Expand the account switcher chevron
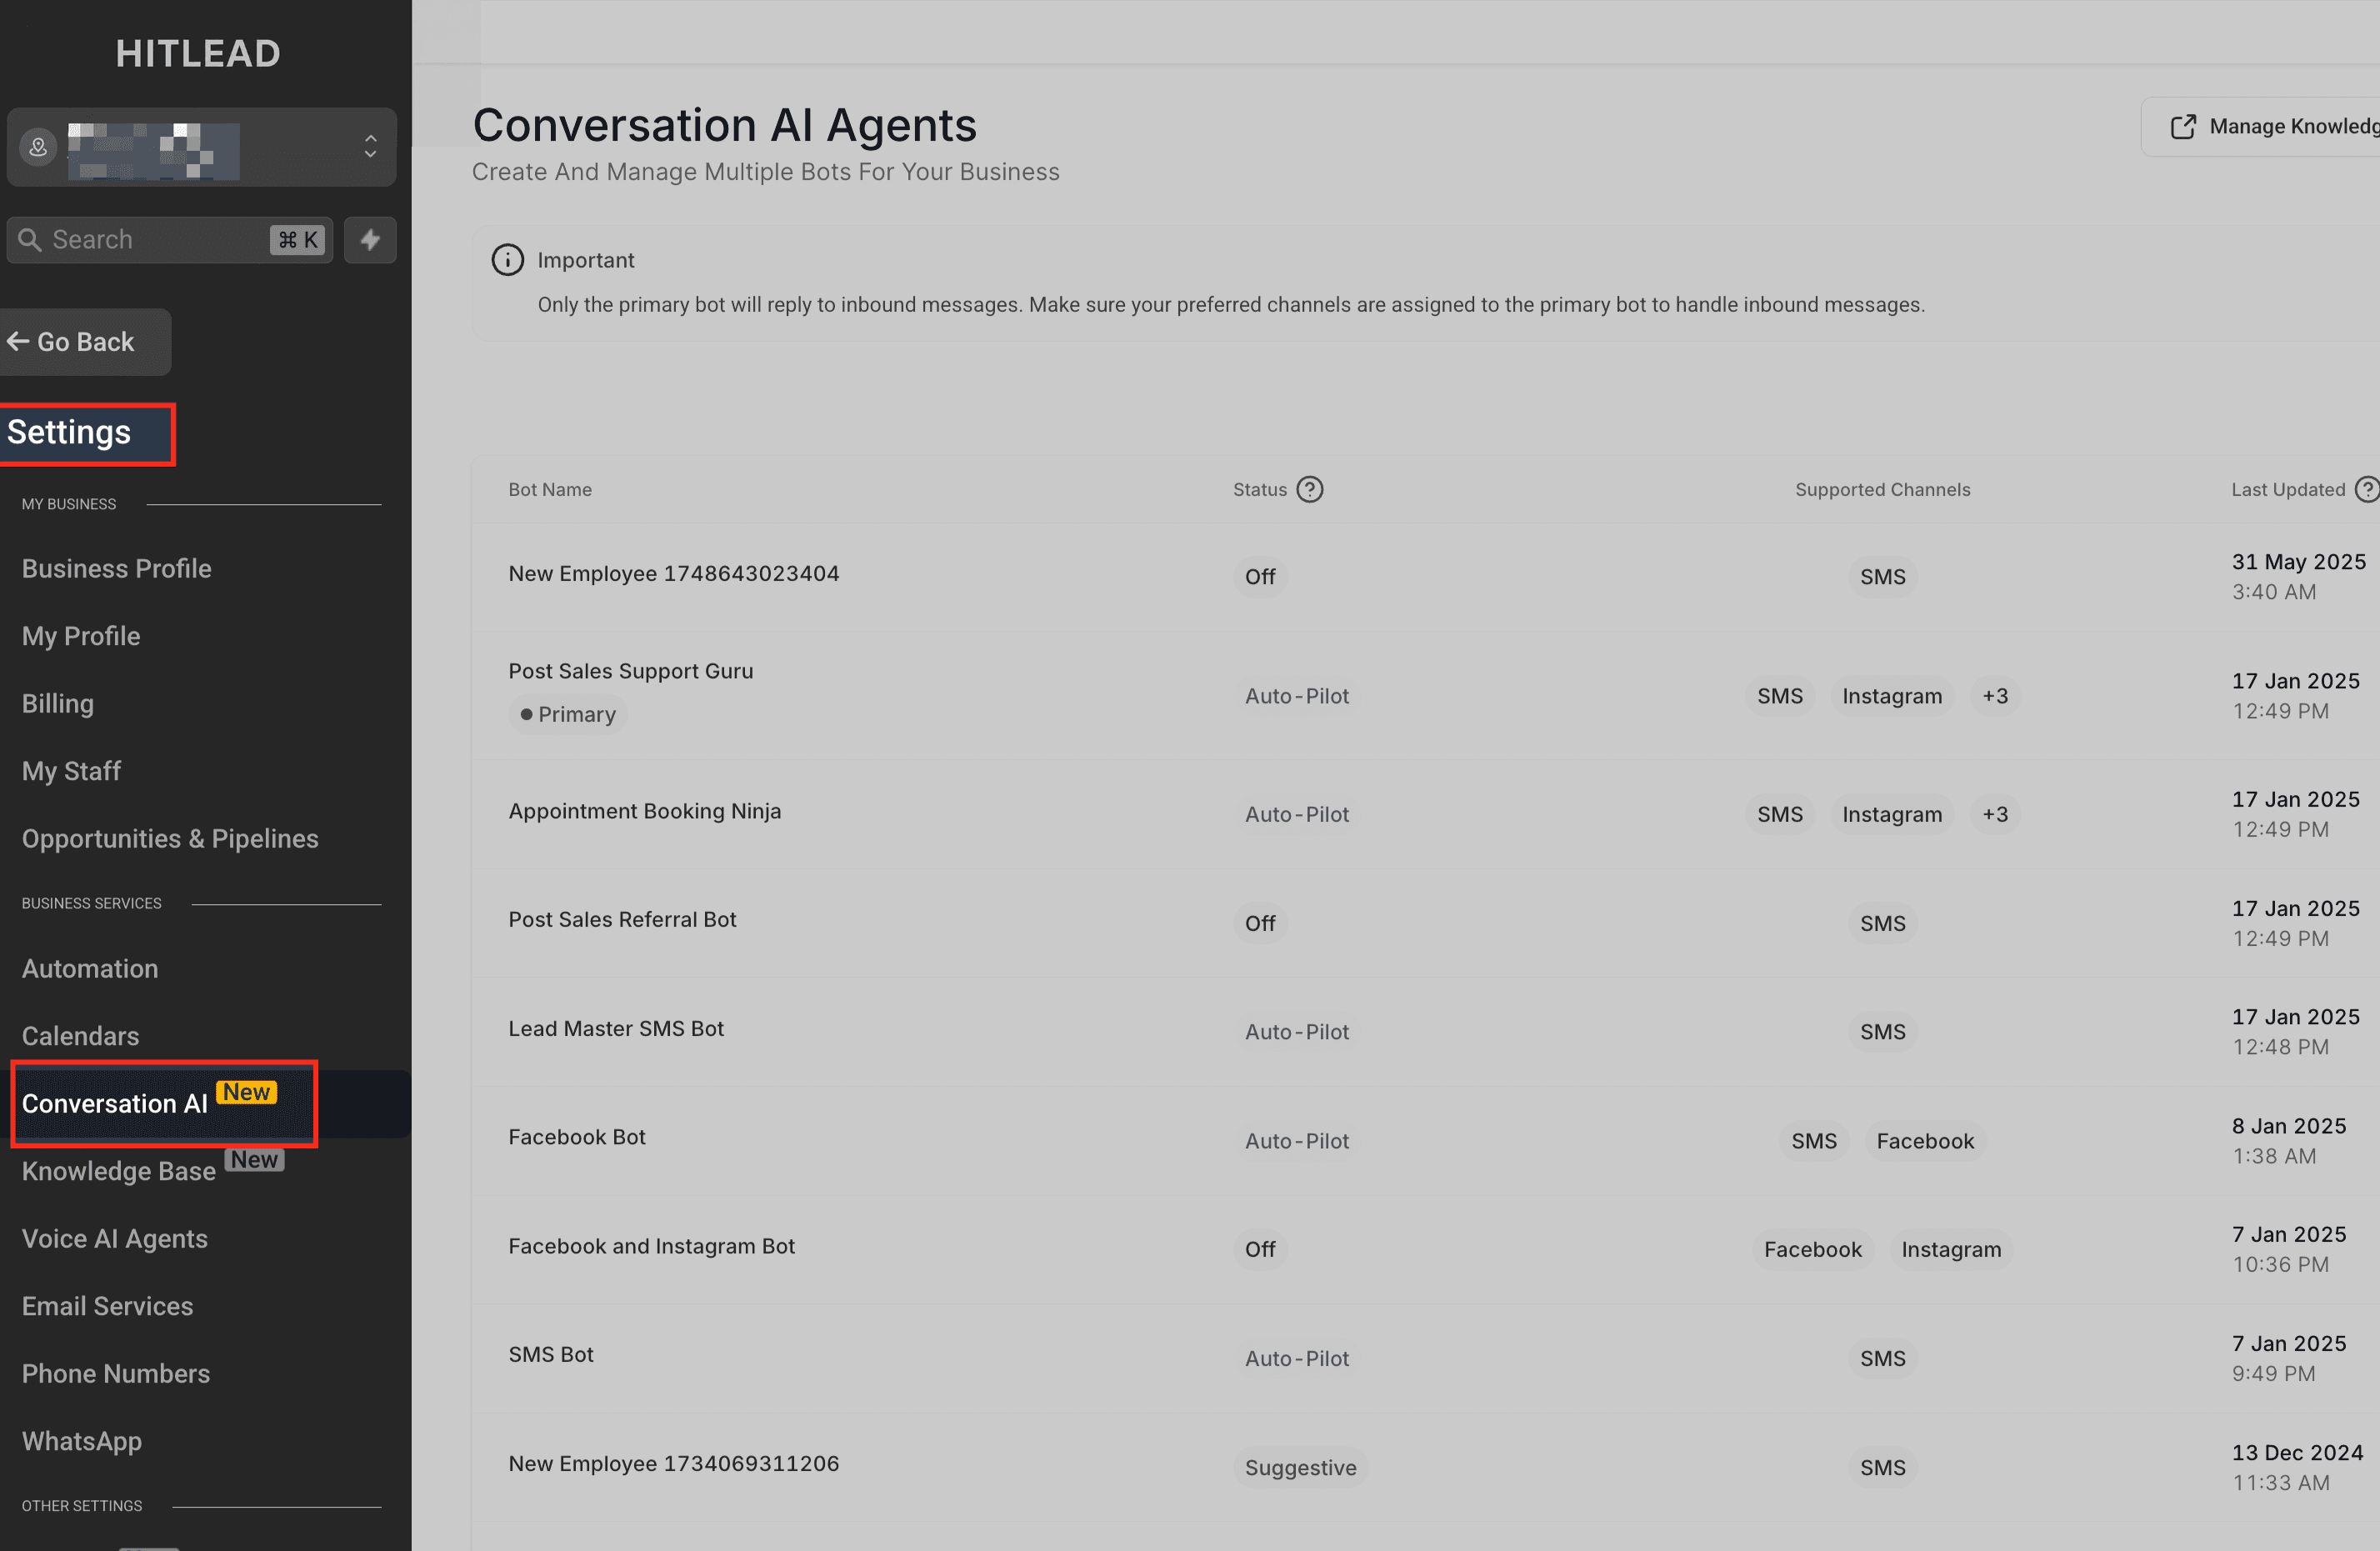 click(x=370, y=147)
